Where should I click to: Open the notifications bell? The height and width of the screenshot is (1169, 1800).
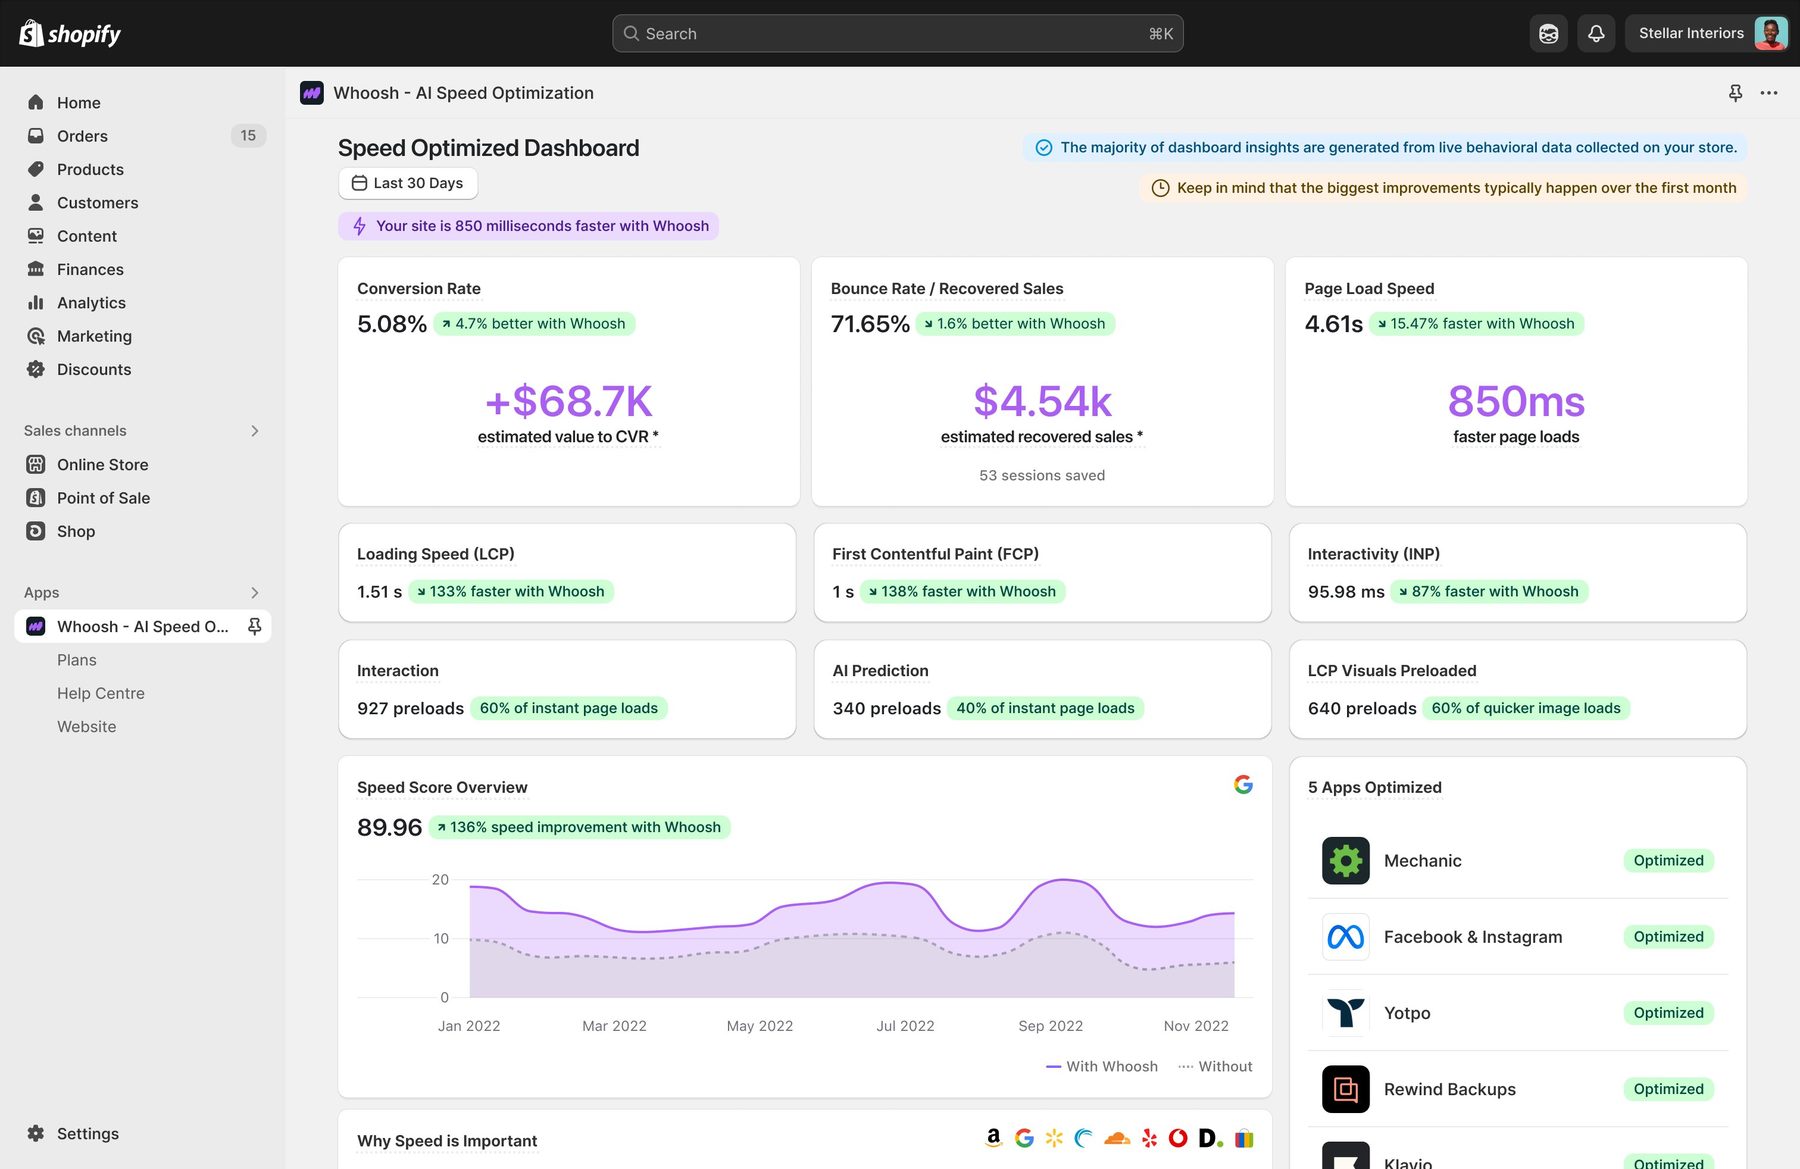(1596, 33)
